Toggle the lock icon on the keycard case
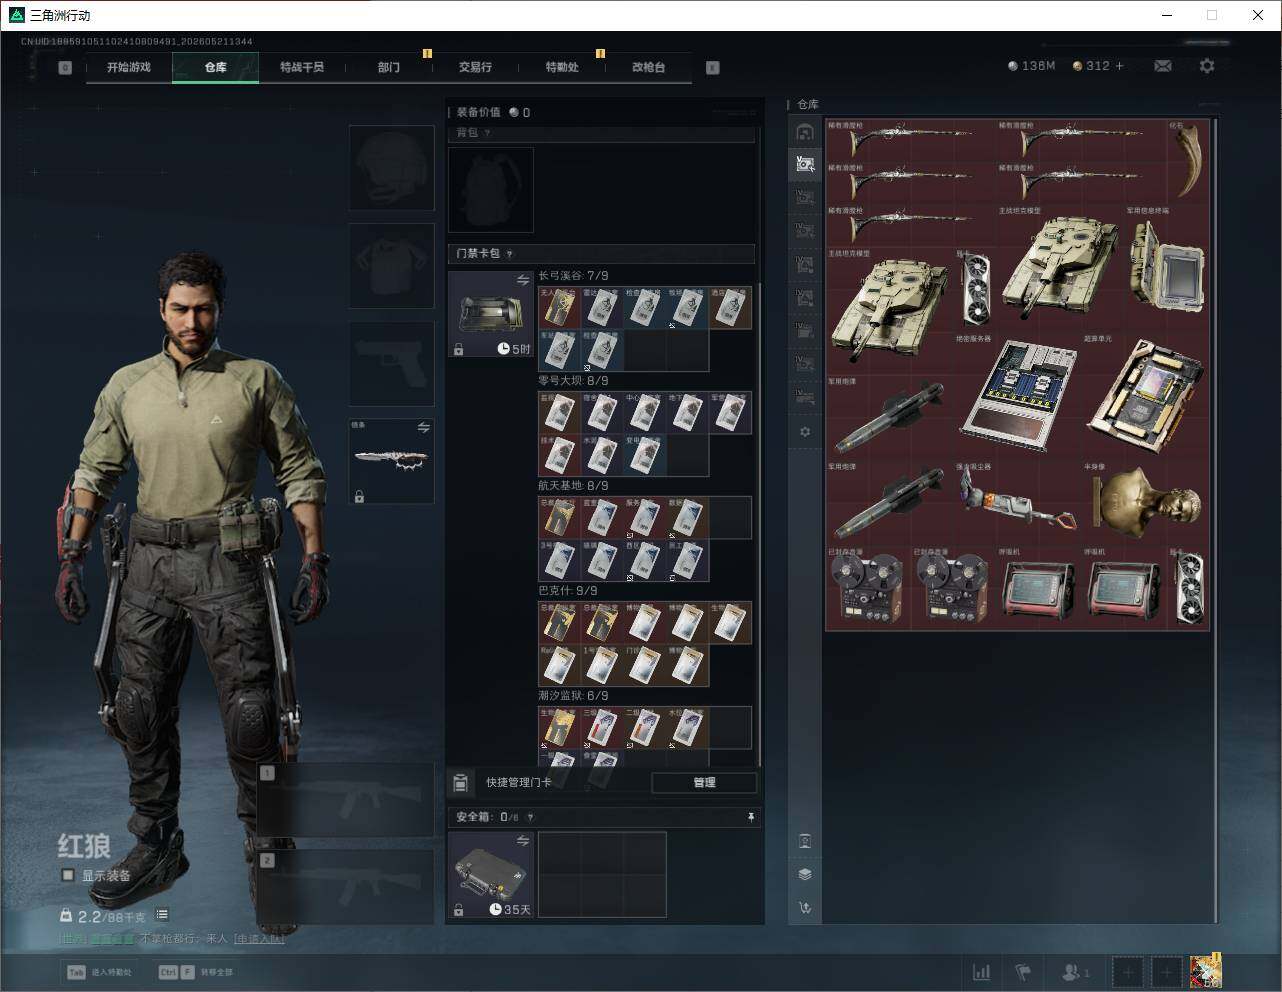This screenshot has width=1282, height=992. (458, 349)
